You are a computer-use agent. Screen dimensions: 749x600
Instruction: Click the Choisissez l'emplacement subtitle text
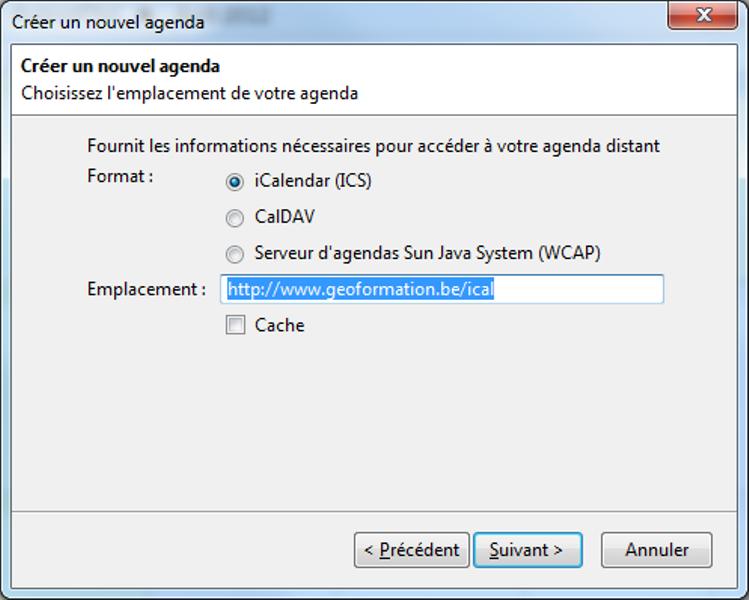(190, 93)
